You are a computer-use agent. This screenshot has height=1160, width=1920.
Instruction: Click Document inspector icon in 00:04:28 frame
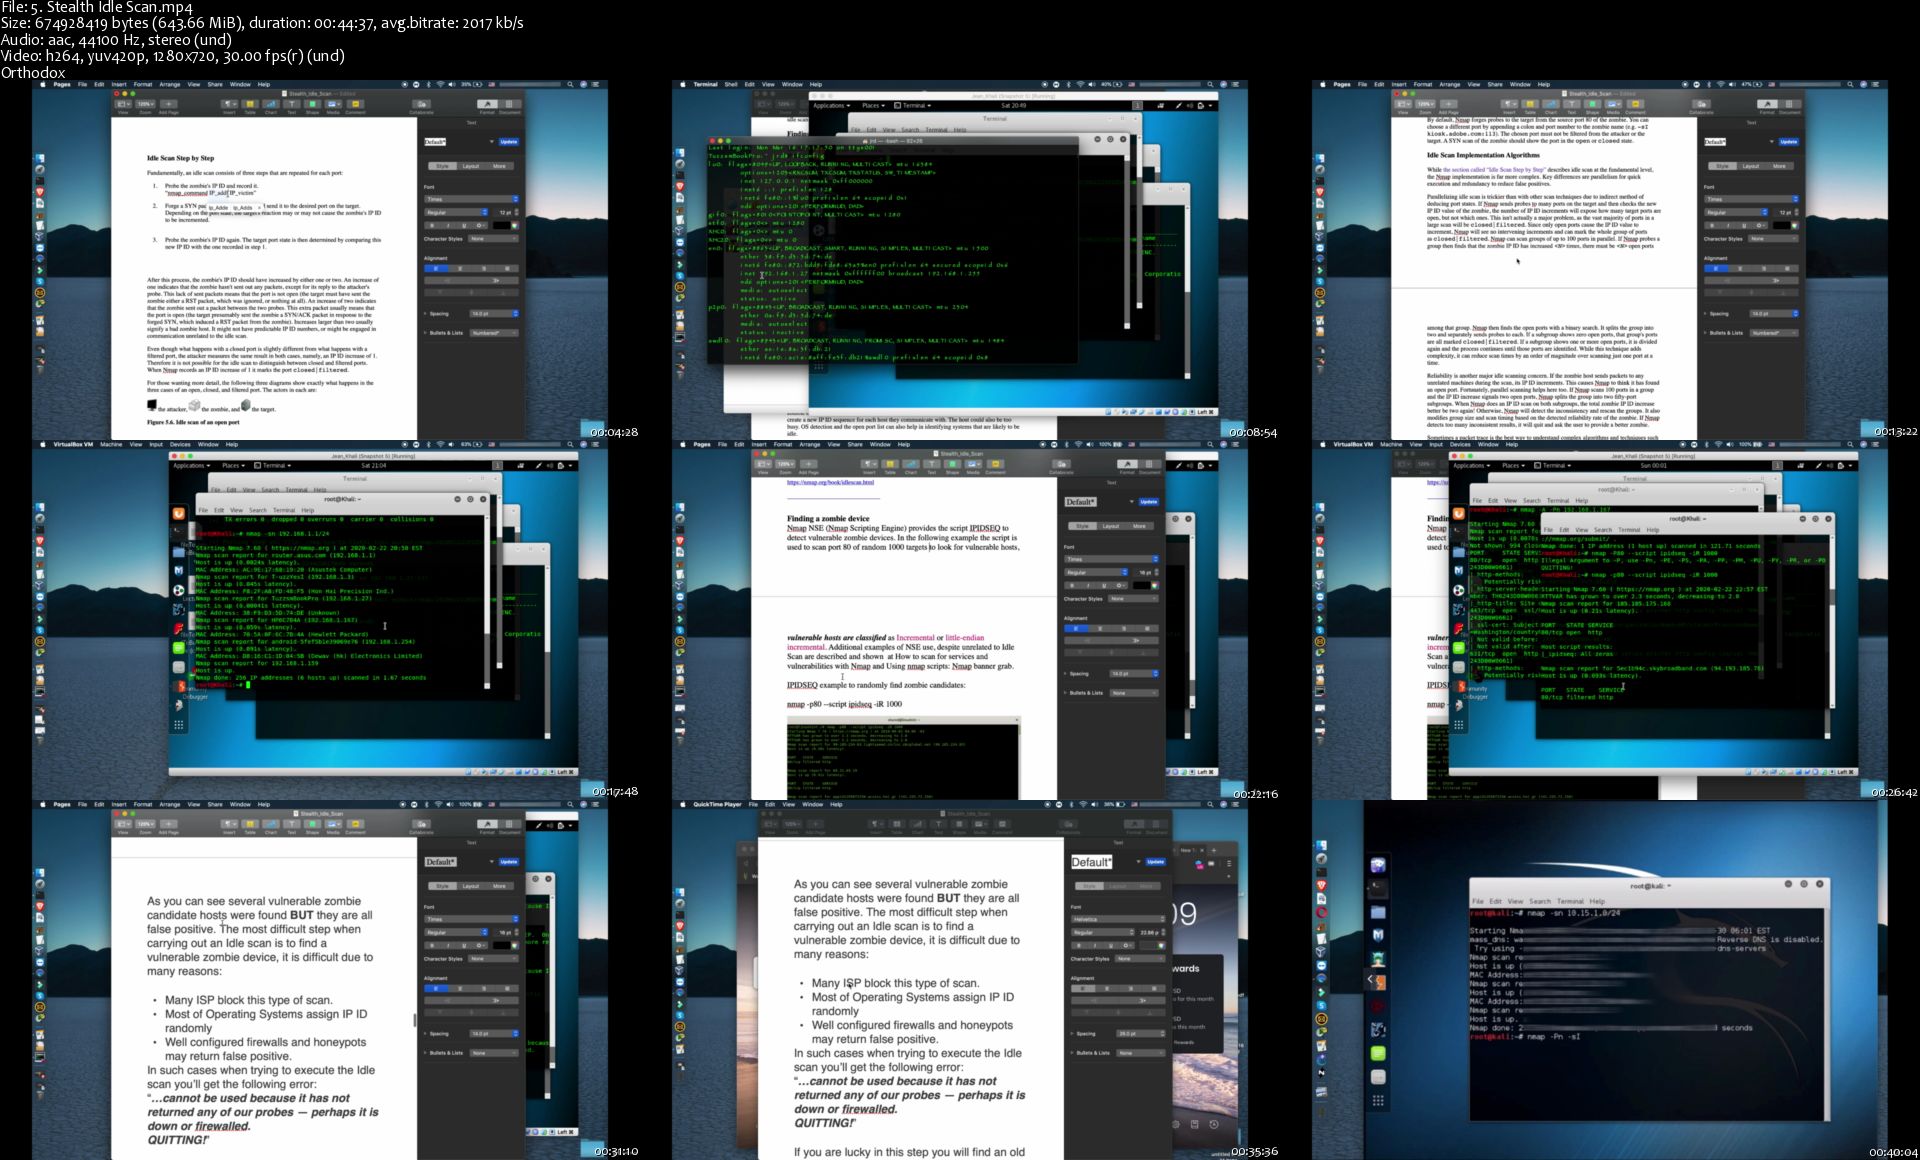(x=509, y=104)
